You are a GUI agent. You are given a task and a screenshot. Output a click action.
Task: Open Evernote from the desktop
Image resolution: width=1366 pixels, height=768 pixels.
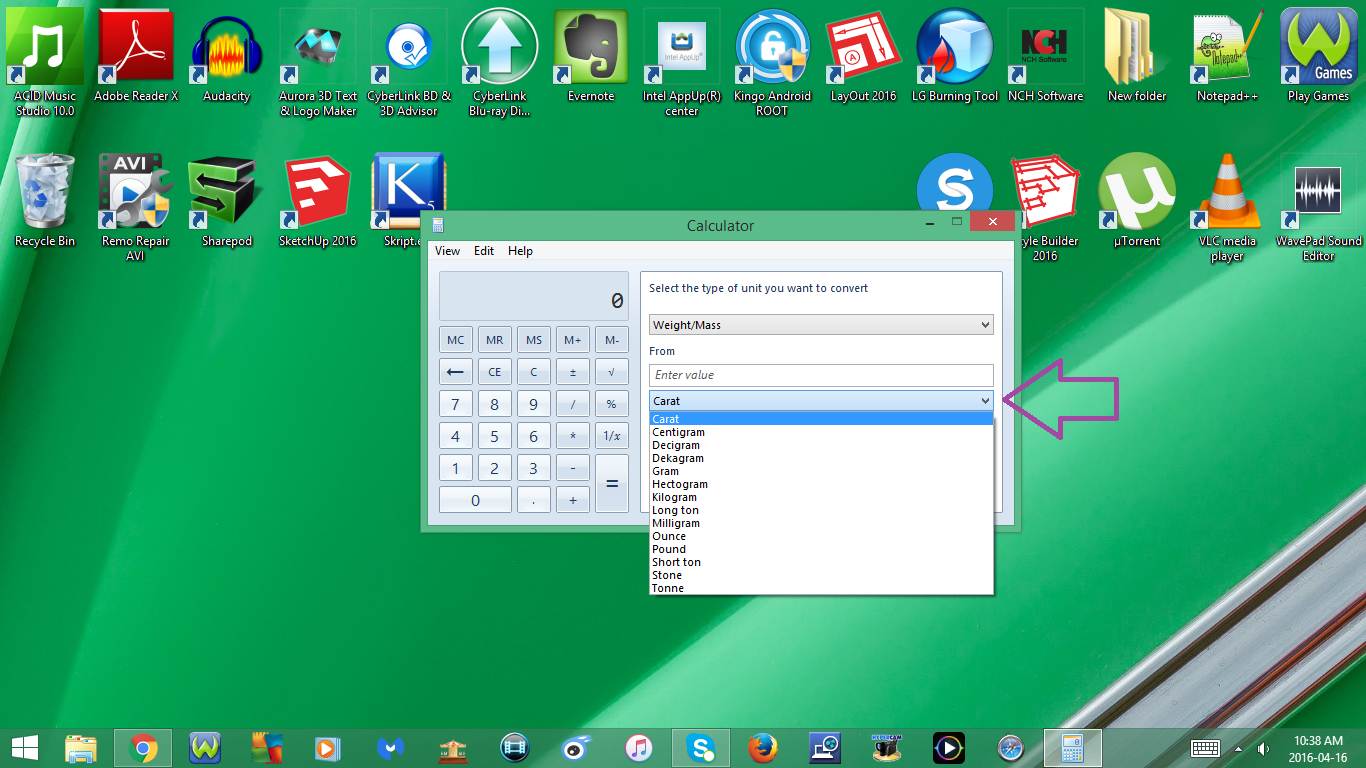590,47
